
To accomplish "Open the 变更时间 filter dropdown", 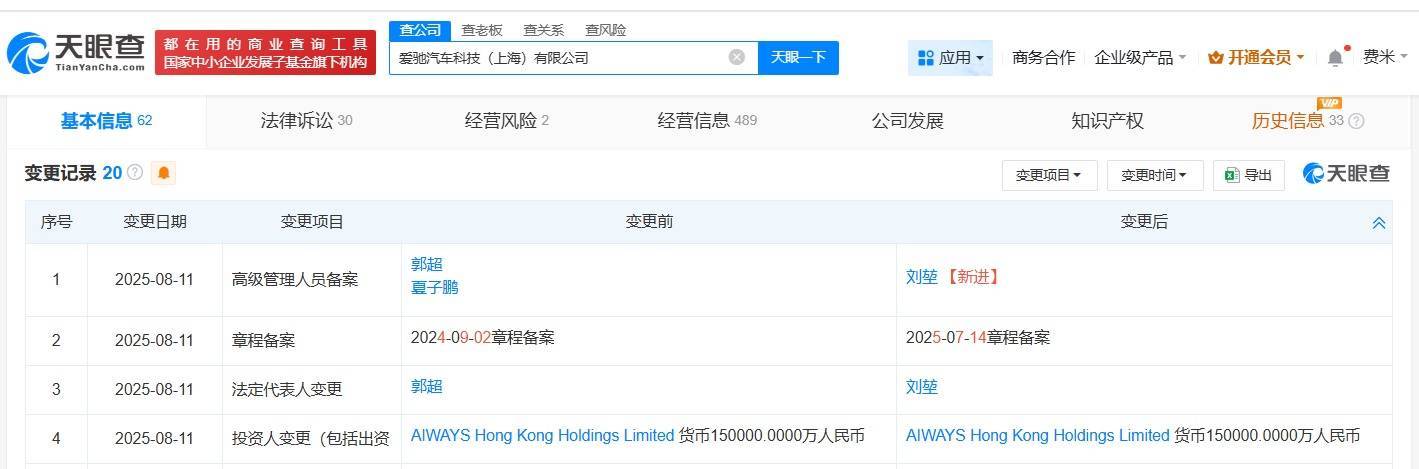I will (x=1154, y=175).
